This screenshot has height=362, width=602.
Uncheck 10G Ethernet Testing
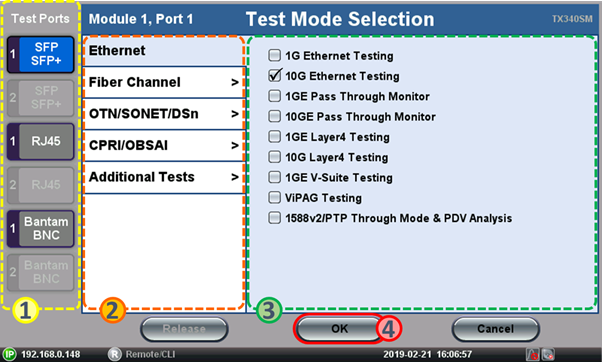pos(275,76)
